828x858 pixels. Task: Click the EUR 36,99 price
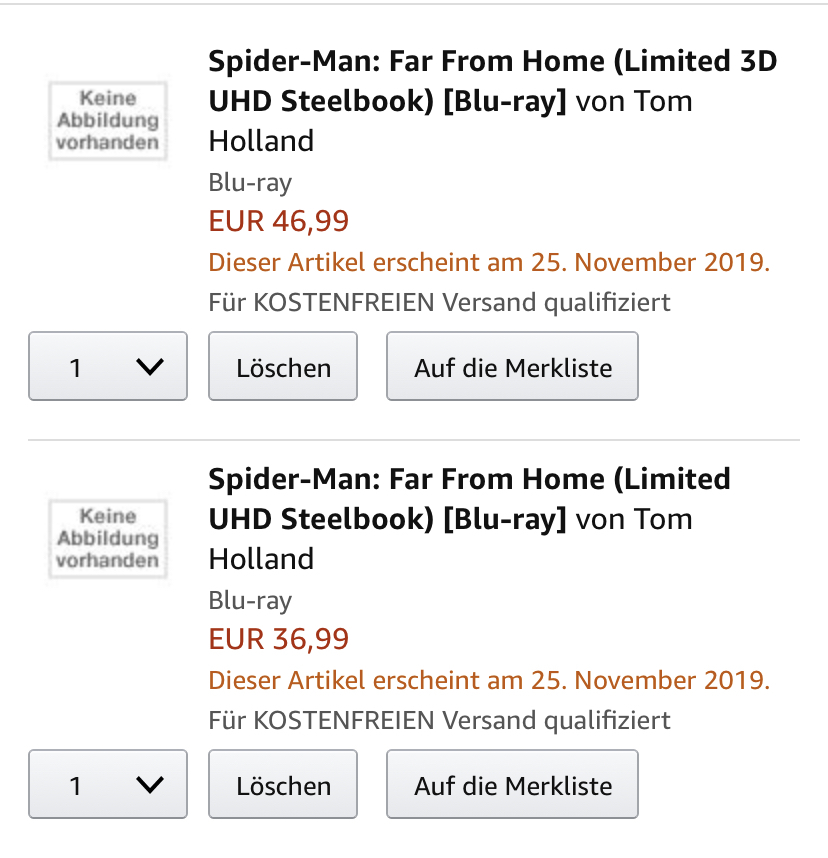pyautogui.click(x=278, y=639)
